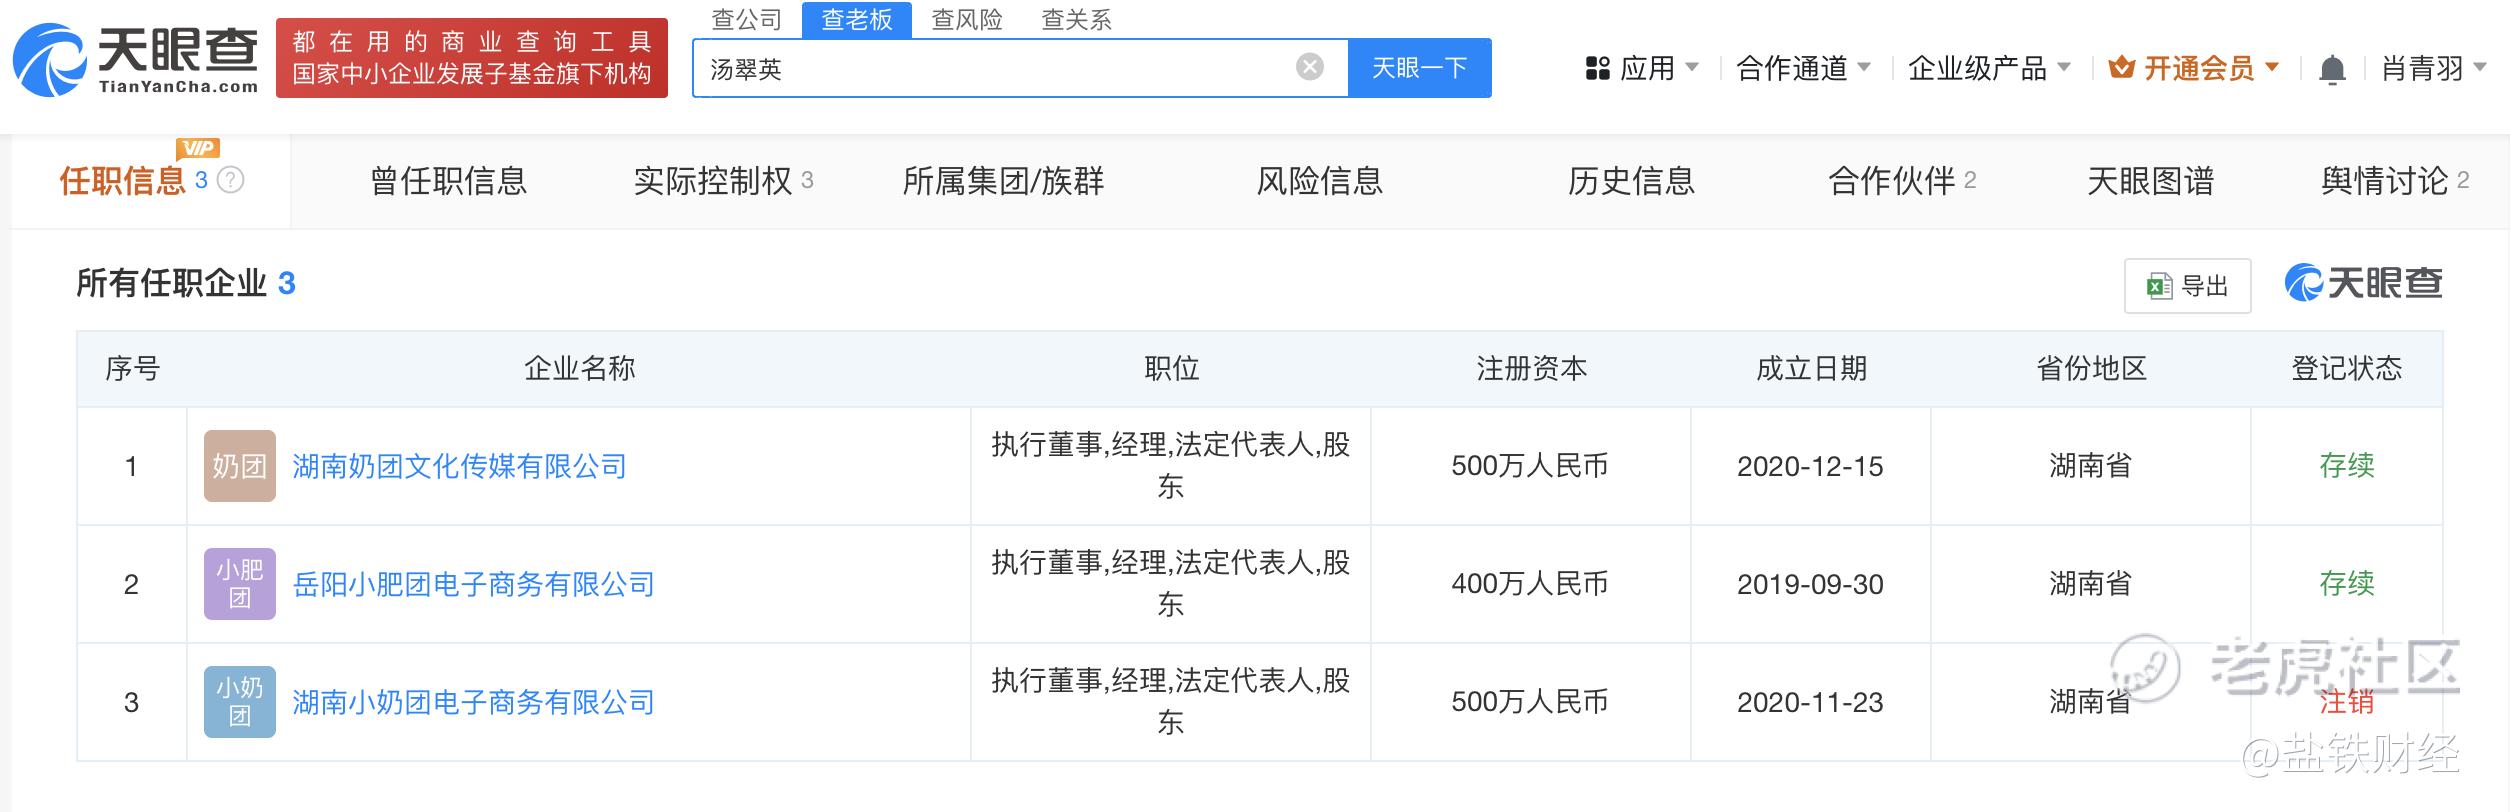Click the 序号 column header
This screenshot has width=2510, height=812.
[132, 369]
